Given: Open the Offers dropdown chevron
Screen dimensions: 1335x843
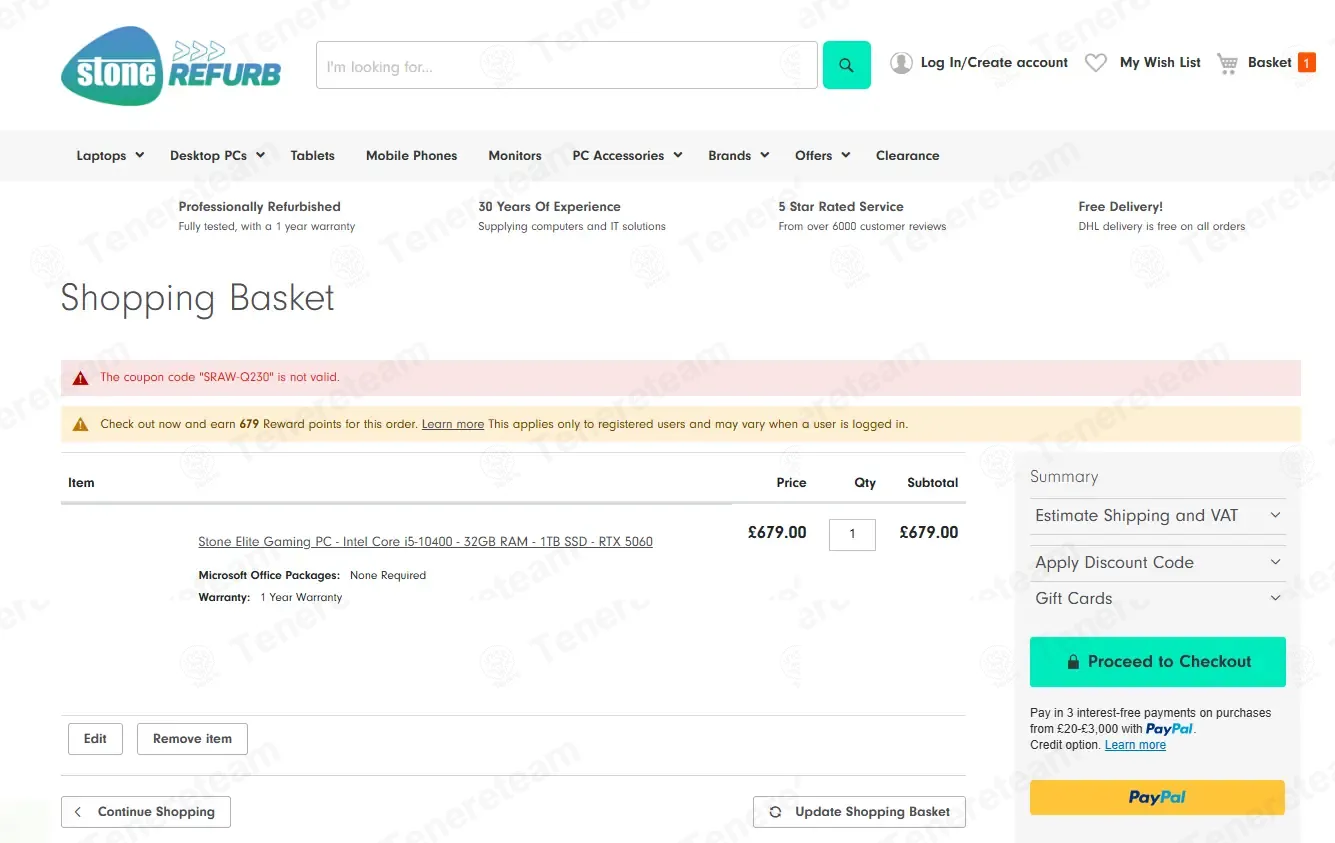Looking at the screenshot, I should point(845,155).
